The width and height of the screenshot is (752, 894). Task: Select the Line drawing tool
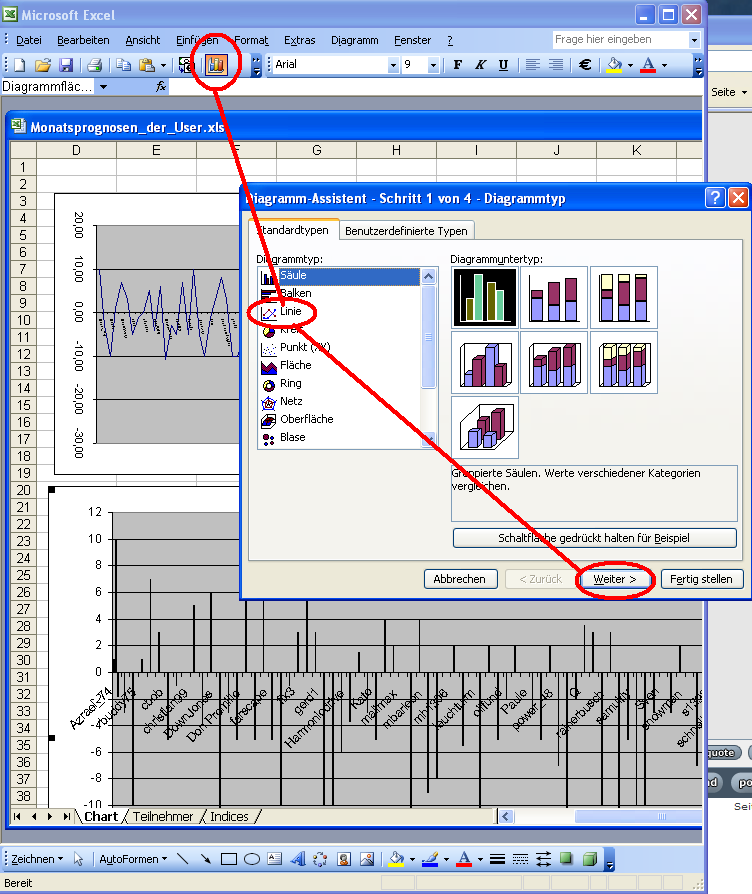182,859
